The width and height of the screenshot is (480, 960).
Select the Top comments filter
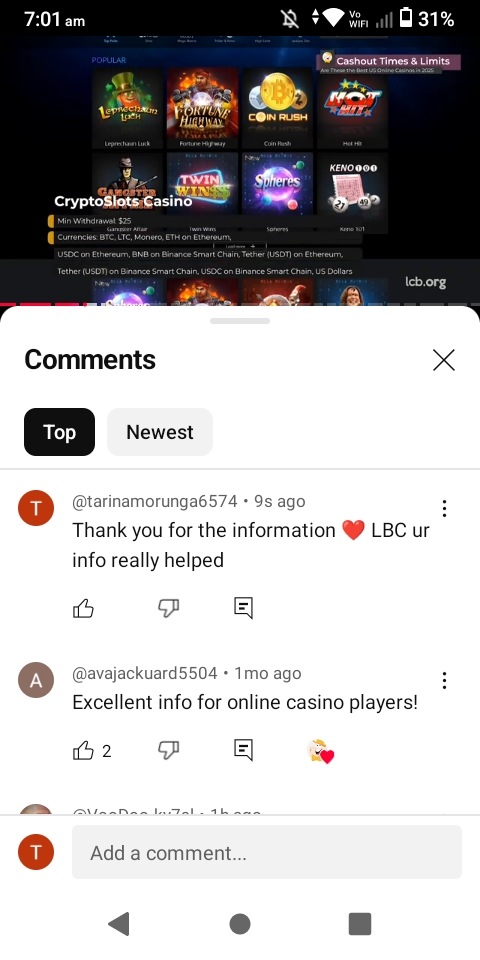(59, 432)
